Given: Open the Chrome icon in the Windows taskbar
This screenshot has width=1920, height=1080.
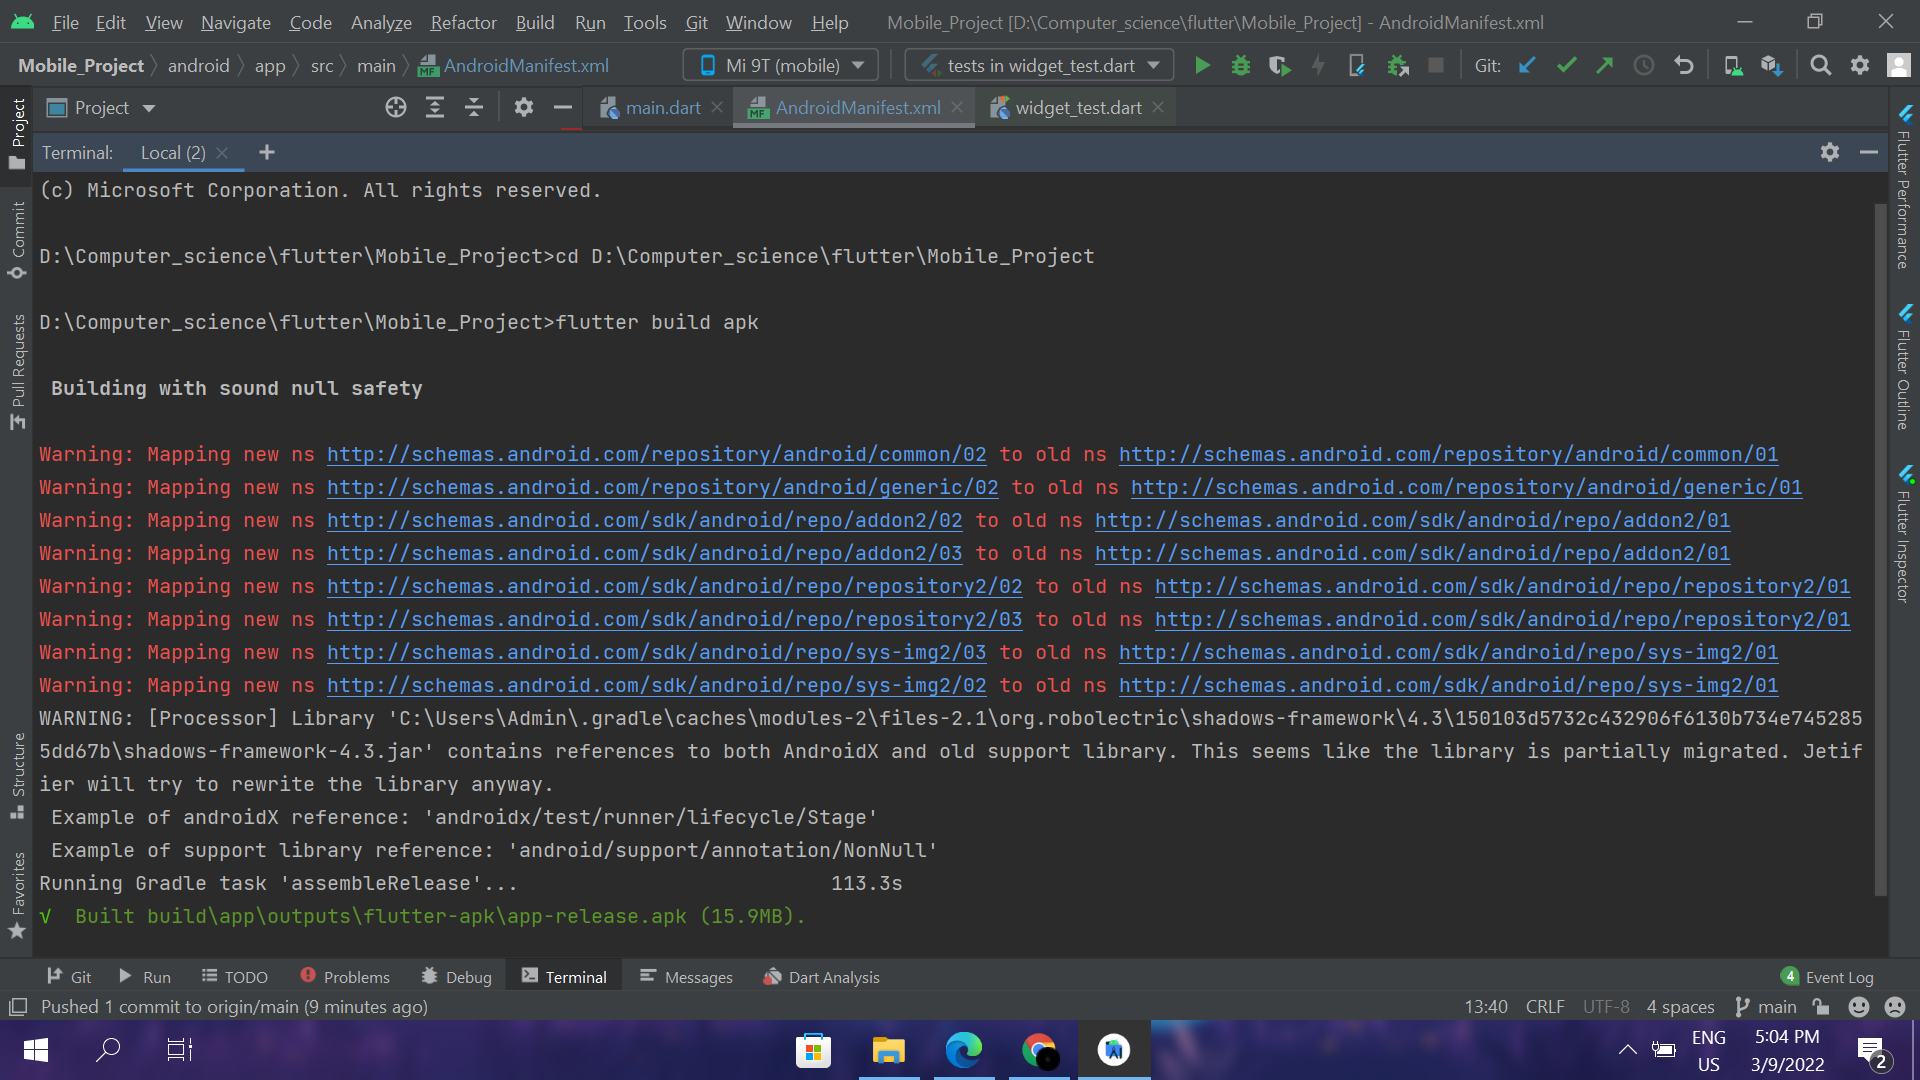Looking at the screenshot, I should tap(1039, 1050).
